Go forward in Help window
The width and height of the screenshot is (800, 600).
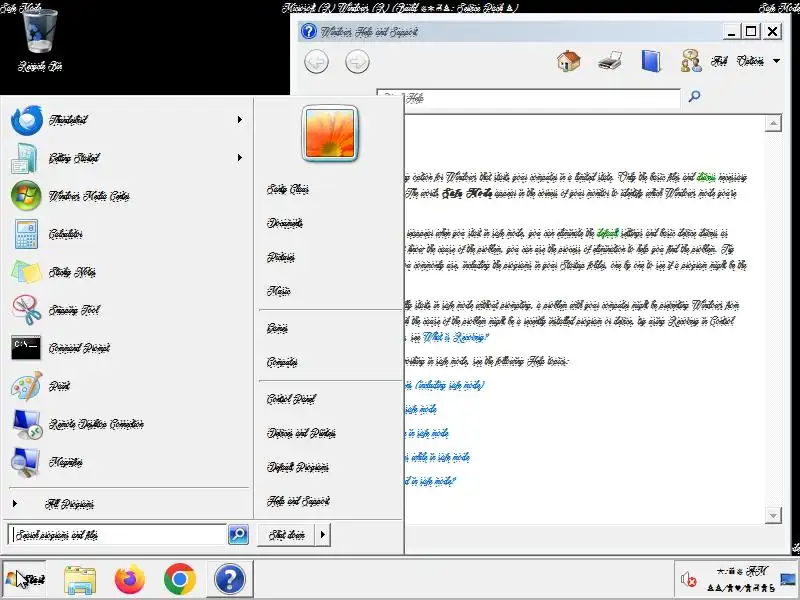tap(357, 62)
